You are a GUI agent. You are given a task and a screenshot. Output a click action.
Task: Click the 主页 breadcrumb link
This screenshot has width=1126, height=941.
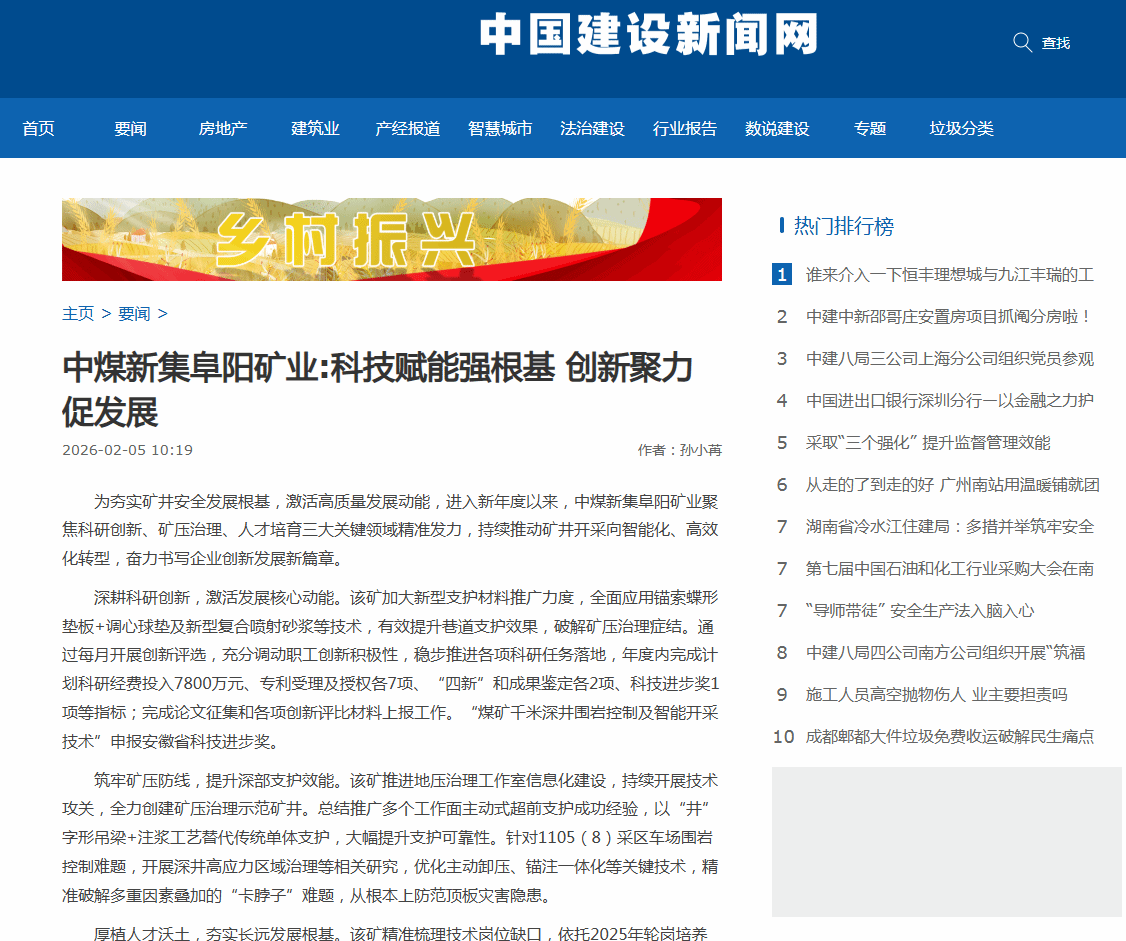(78, 314)
